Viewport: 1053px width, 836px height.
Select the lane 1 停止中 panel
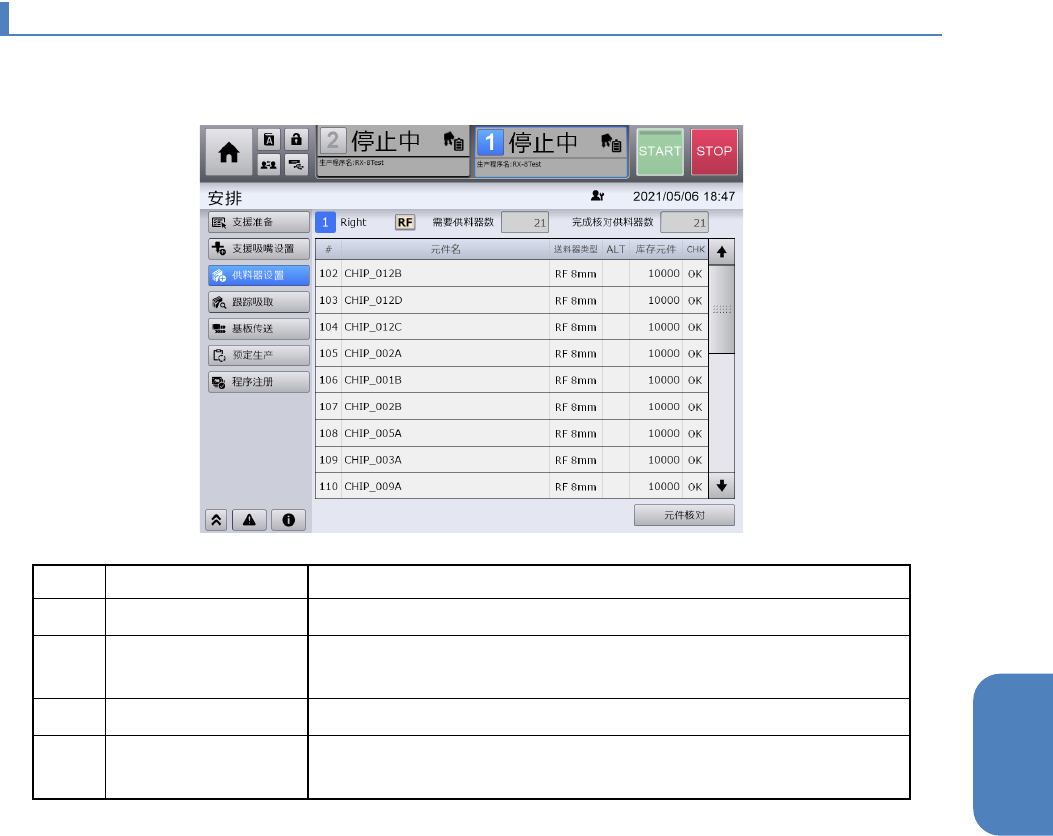551,152
